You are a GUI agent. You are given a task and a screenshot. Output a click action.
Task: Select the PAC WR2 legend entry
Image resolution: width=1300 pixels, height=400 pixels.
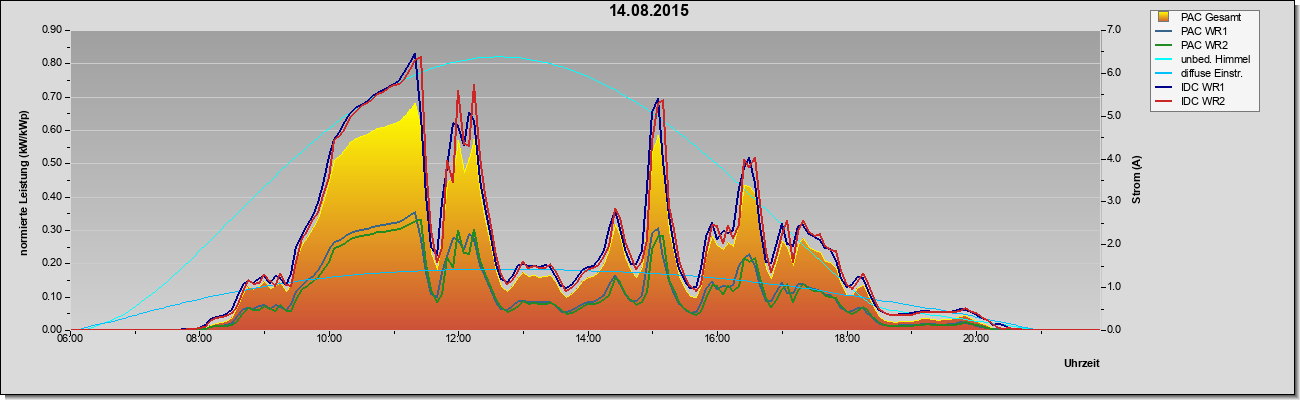click(1198, 45)
